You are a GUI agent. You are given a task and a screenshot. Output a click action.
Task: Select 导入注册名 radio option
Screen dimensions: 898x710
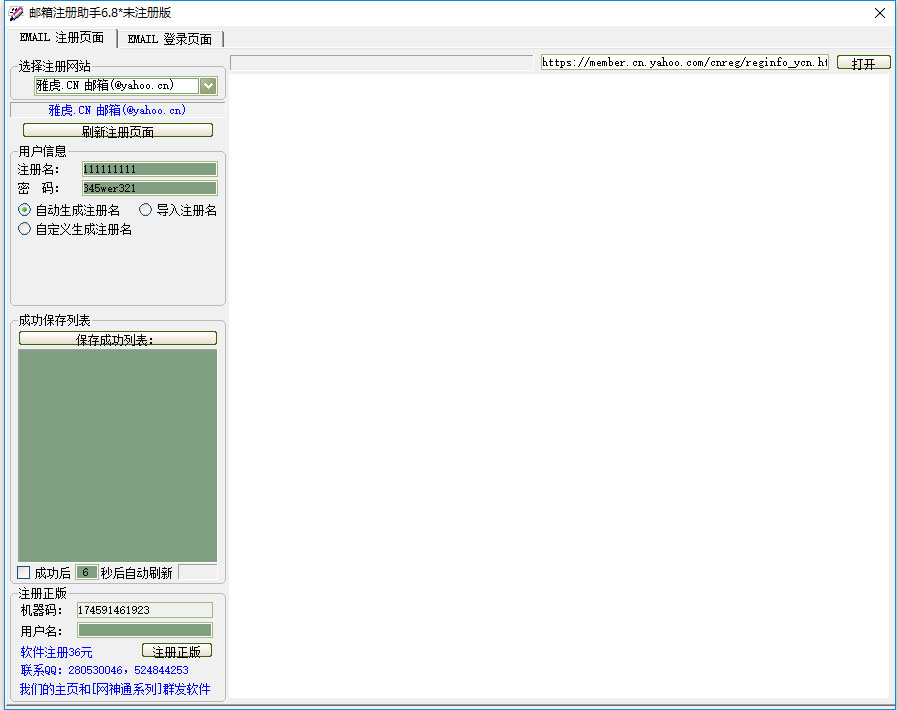coord(146,210)
